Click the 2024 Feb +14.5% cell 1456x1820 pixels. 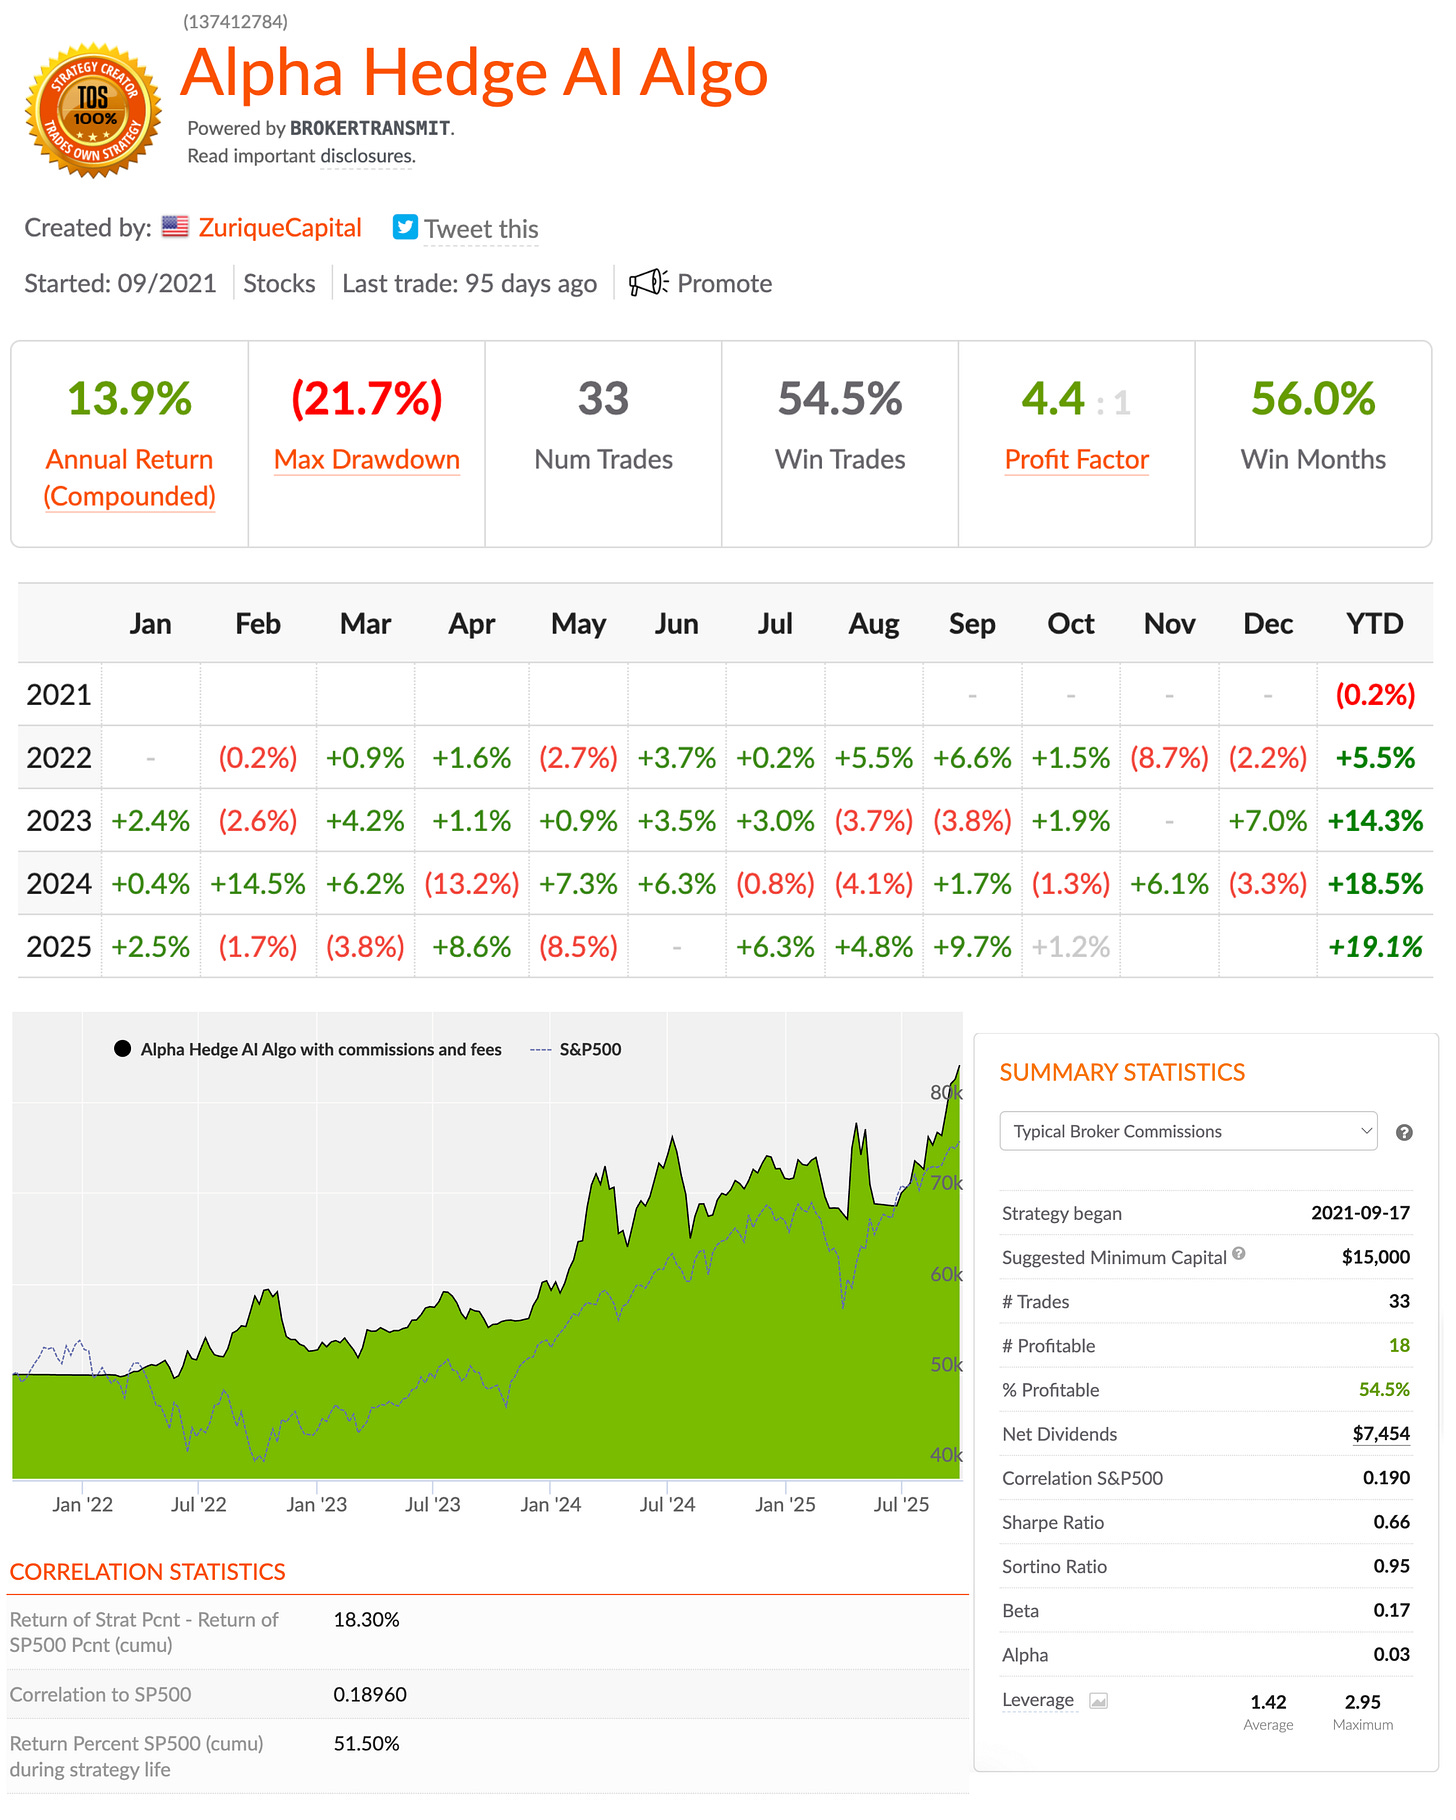258,884
